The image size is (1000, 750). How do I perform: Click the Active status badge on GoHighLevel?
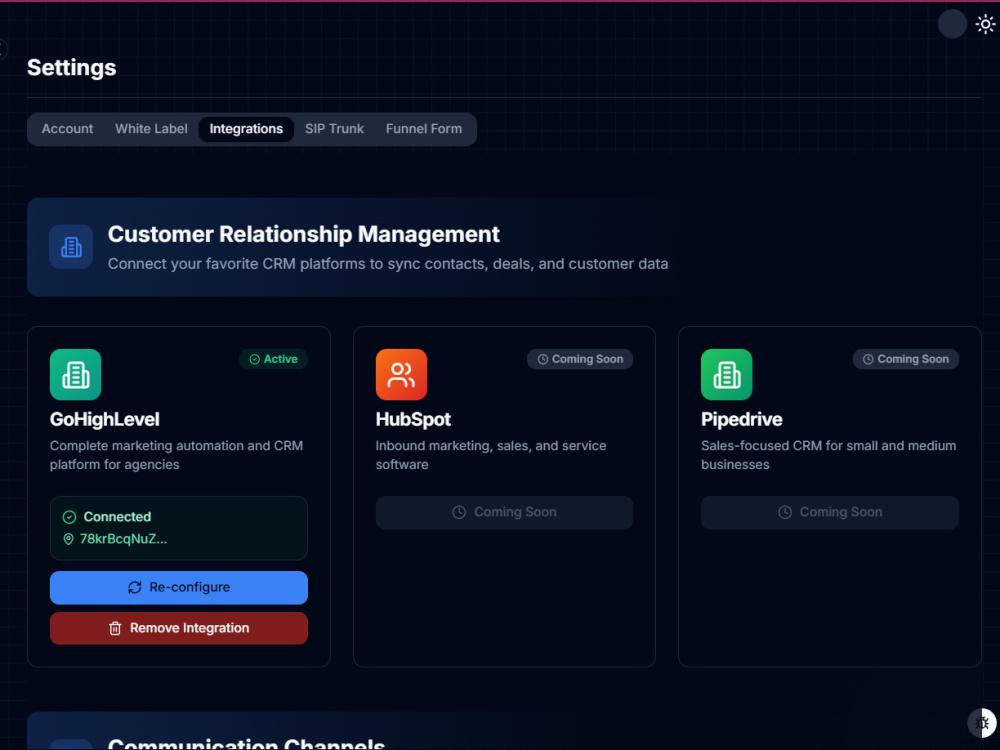274,359
